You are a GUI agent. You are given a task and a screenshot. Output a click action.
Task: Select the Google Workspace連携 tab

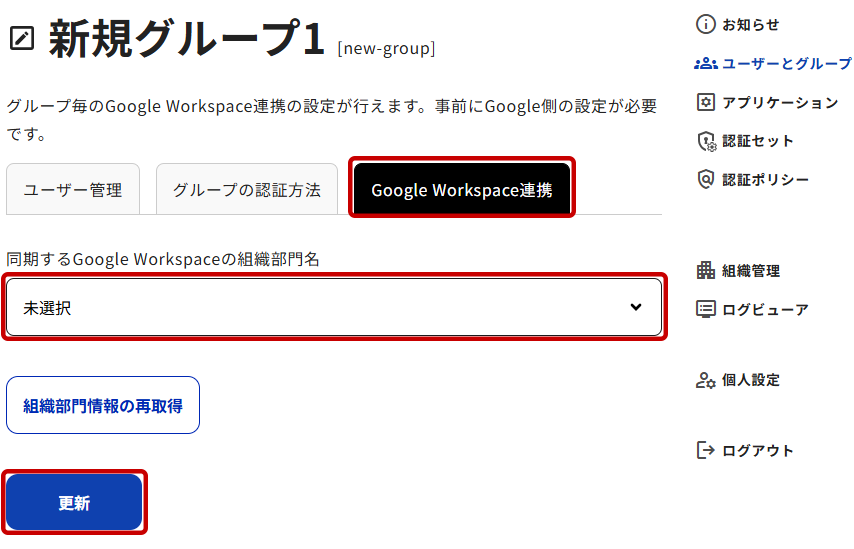tap(461, 189)
